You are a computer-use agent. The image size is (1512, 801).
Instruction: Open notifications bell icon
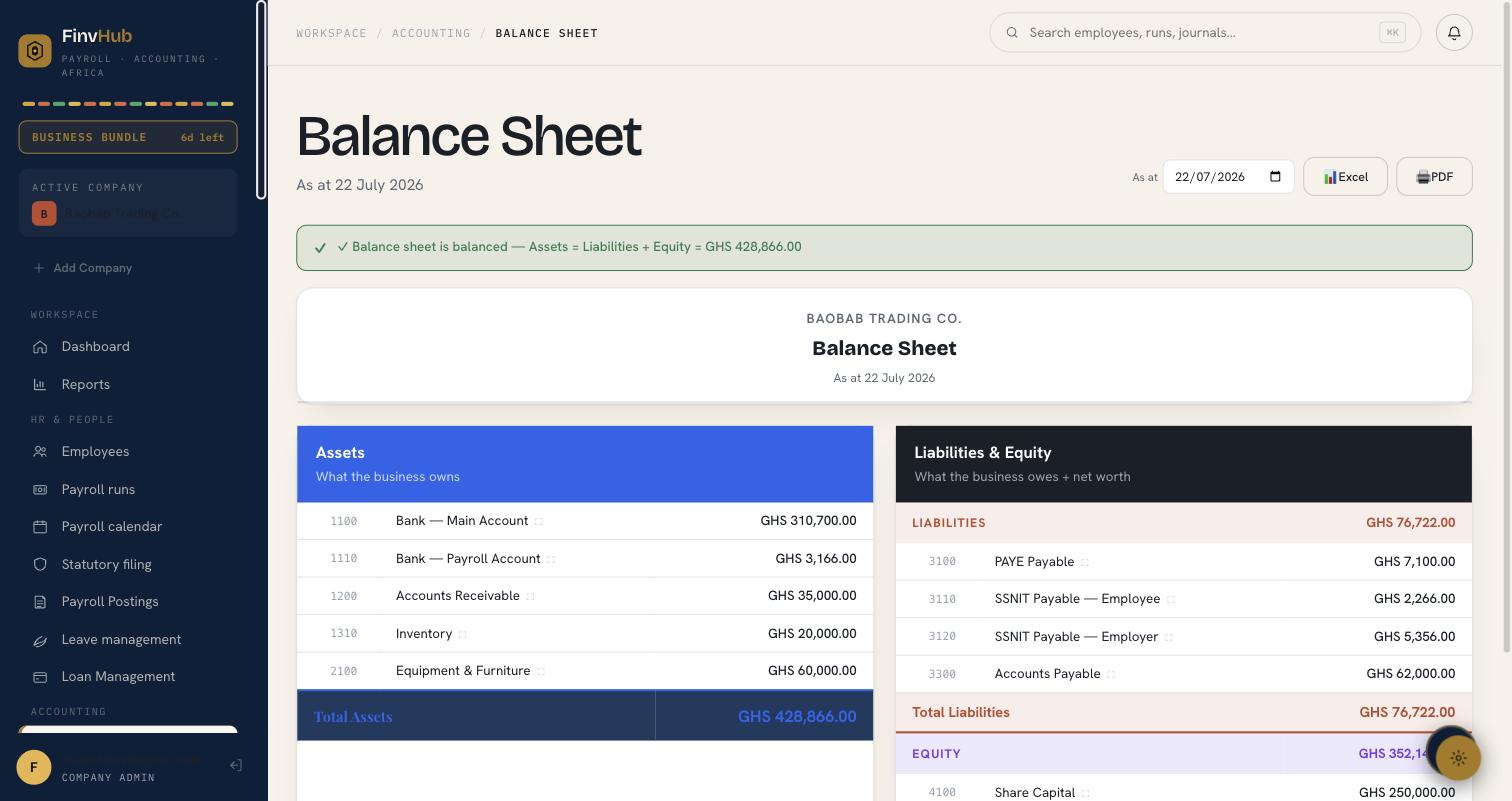coord(1454,33)
